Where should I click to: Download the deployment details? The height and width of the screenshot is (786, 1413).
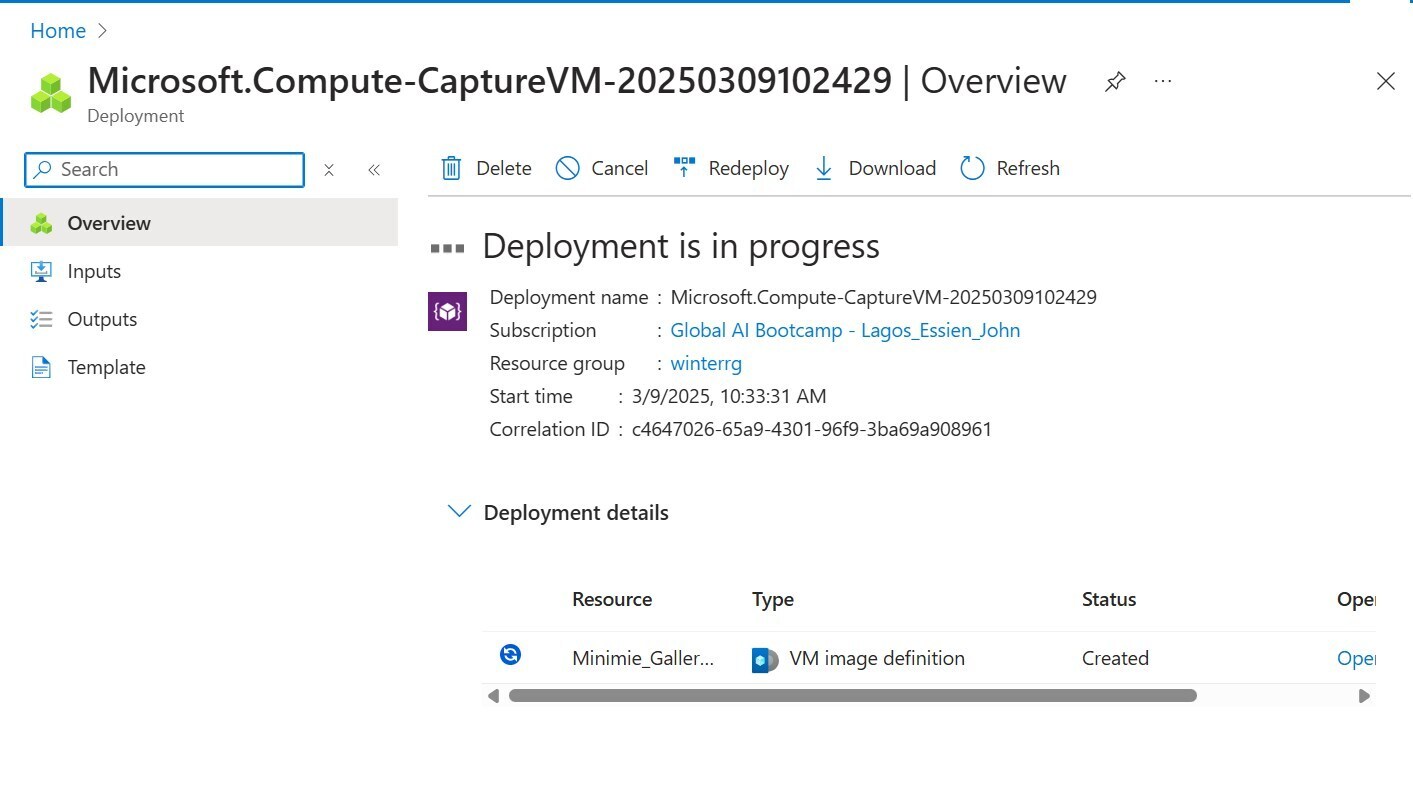coord(875,168)
